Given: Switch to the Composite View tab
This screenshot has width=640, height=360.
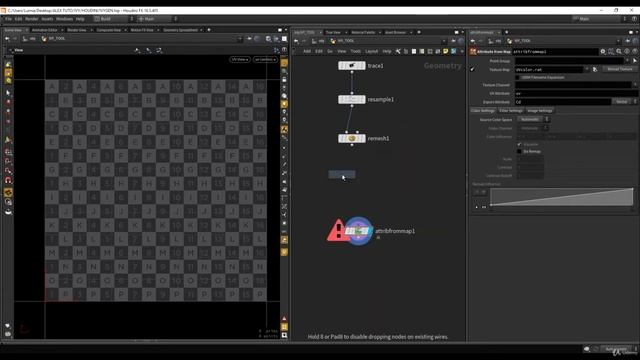Looking at the screenshot, I should [x=109, y=30].
